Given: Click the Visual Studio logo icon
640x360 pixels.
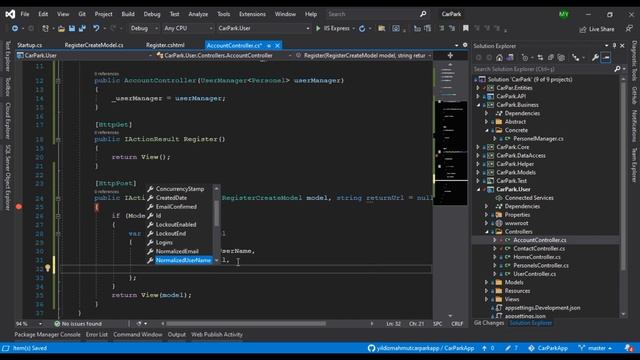Looking at the screenshot, I should pos(10,14).
